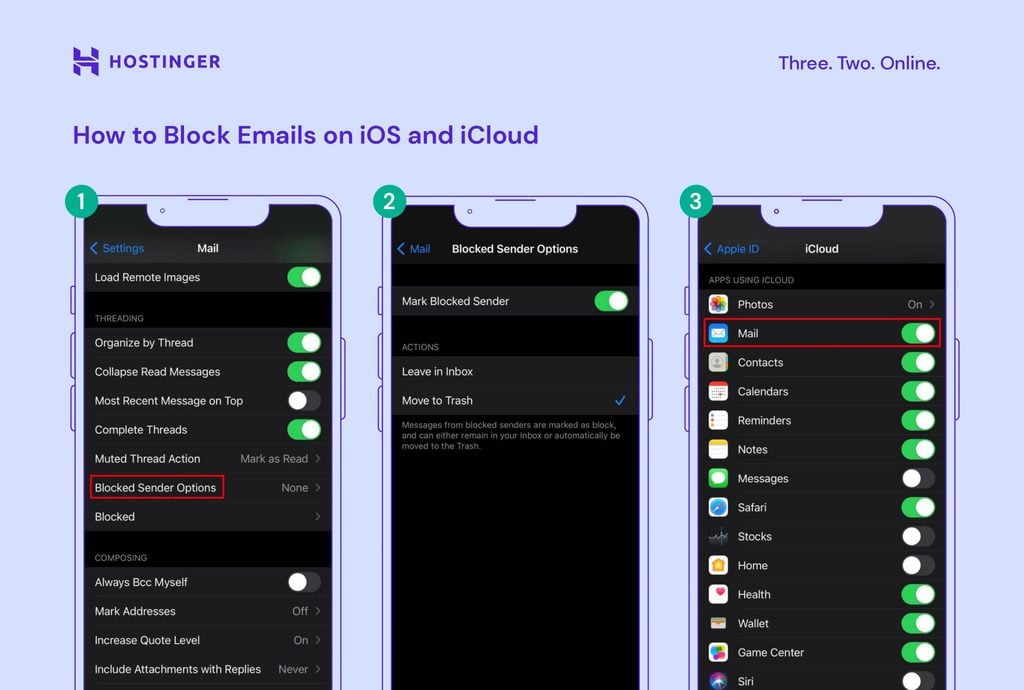1024x690 pixels.
Task: Go back to Apple ID from iCloud
Action: point(731,249)
